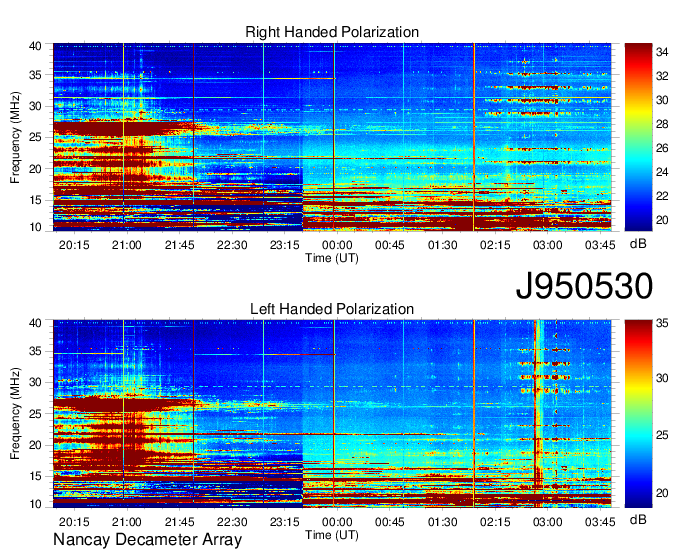
Task: Click the 22:30 time tick under Right Handed plot
Action: pyautogui.click(x=232, y=245)
